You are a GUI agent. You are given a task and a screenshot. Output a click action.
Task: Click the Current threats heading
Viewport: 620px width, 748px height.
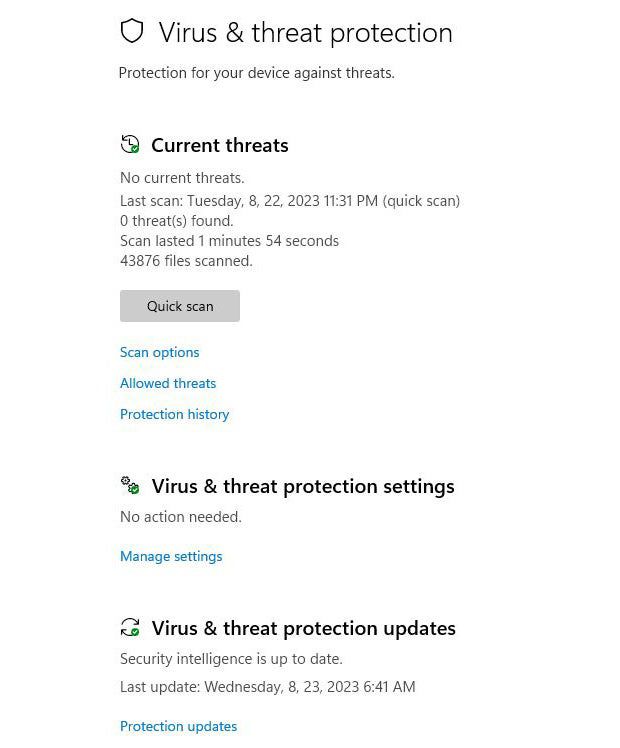pos(220,145)
